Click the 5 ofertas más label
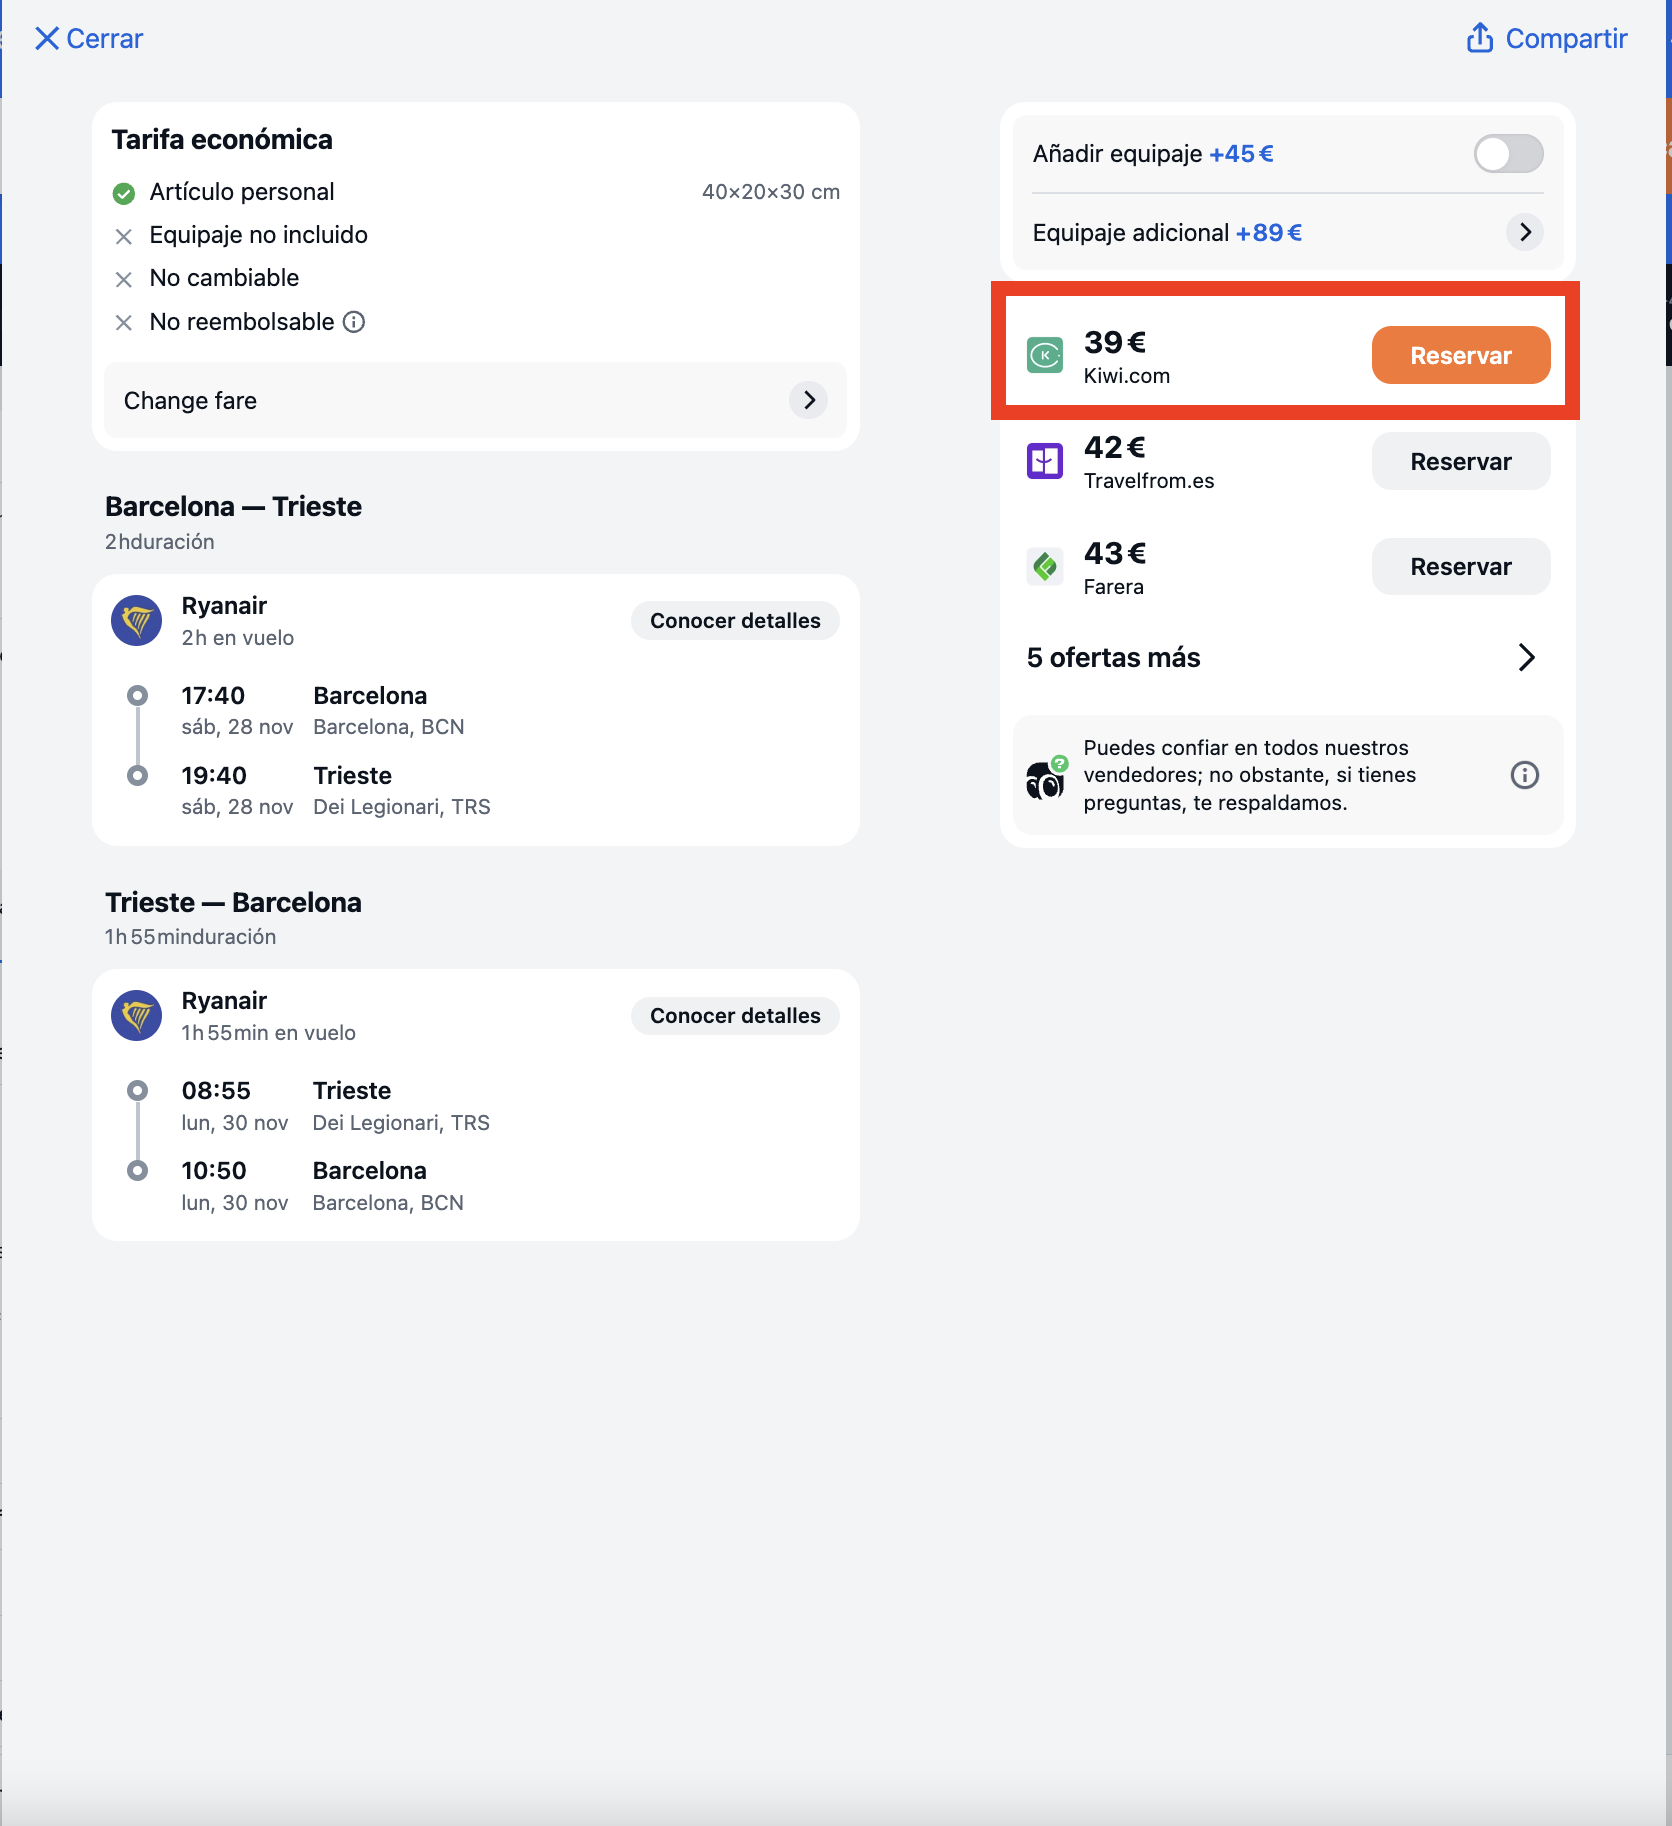This screenshot has width=1672, height=1826. [1113, 657]
